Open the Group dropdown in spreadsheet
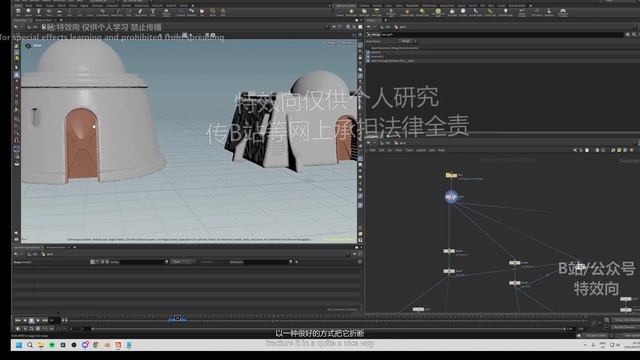 click(x=167, y=262)
